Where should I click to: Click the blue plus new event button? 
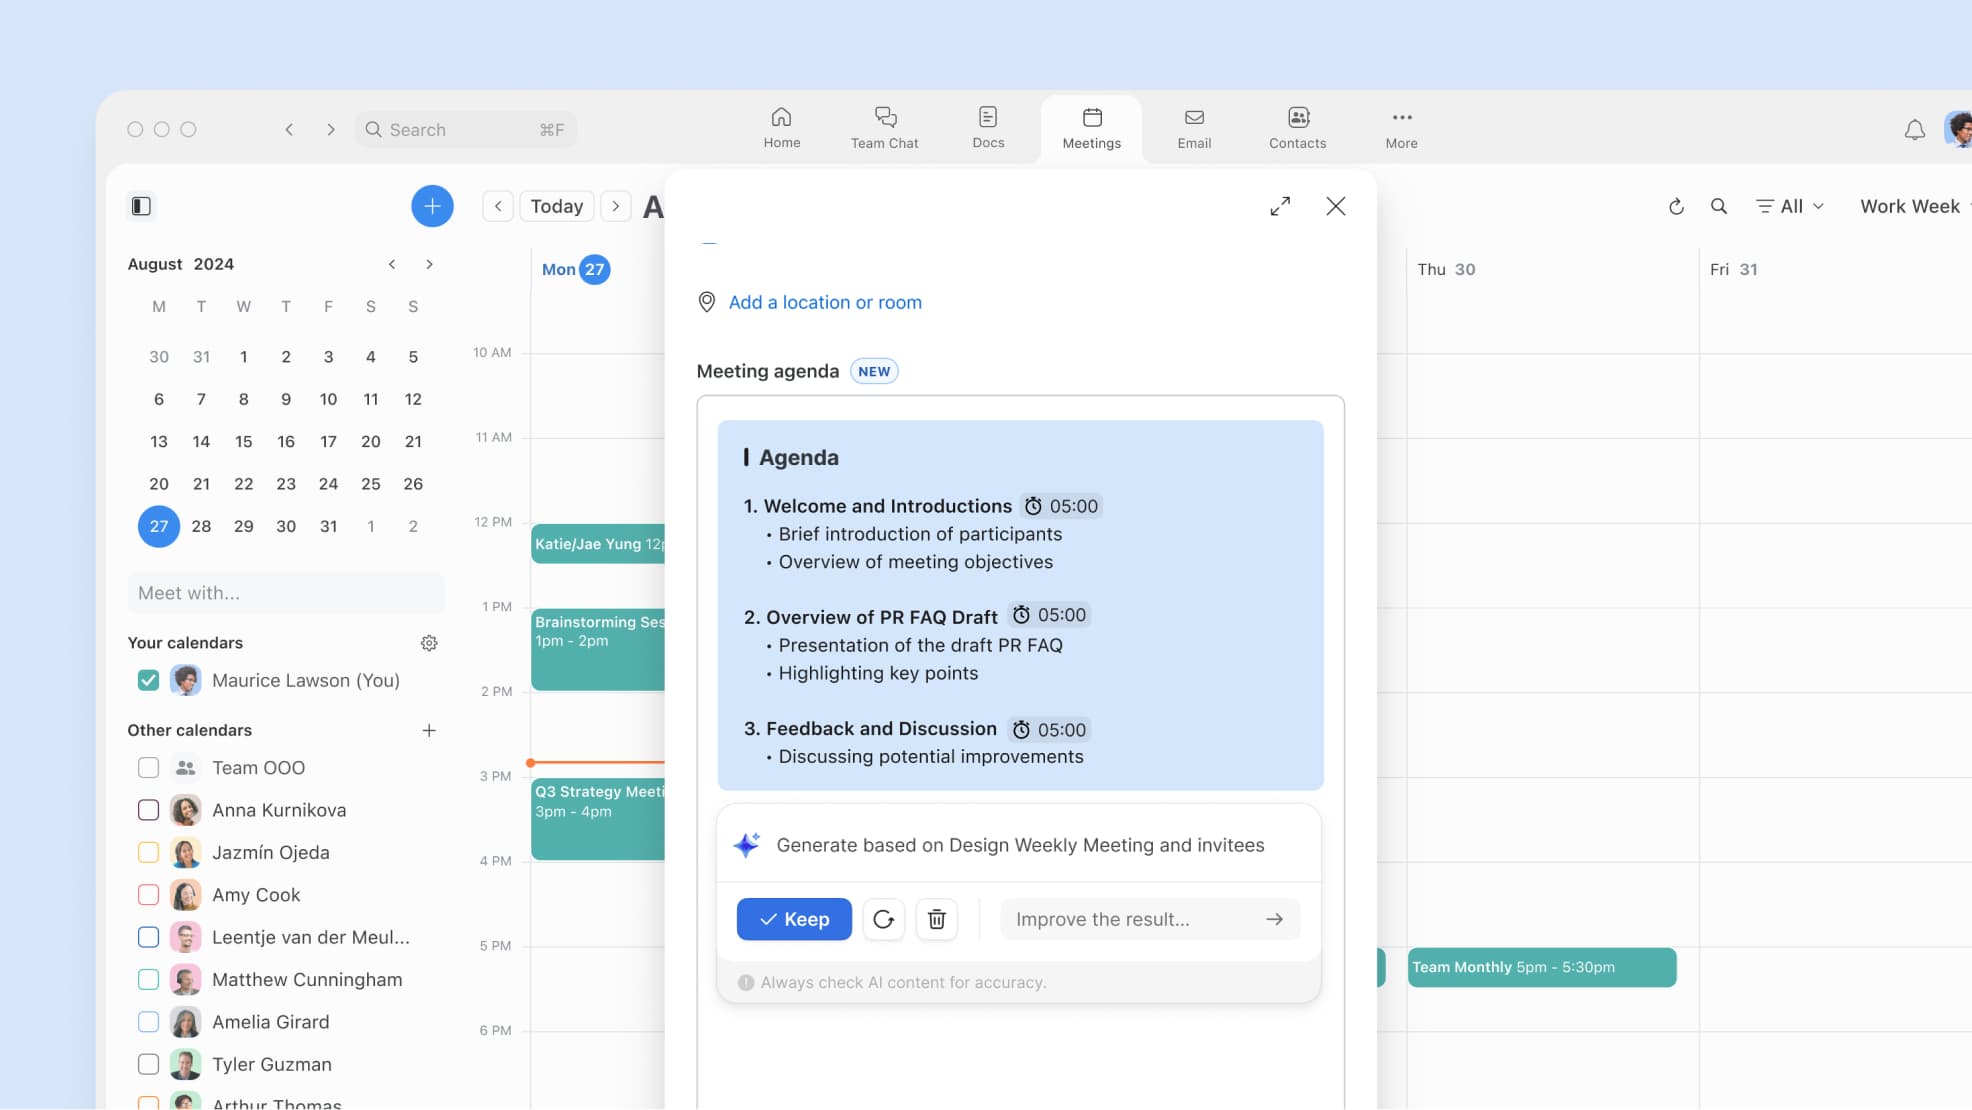coord(432,206)
